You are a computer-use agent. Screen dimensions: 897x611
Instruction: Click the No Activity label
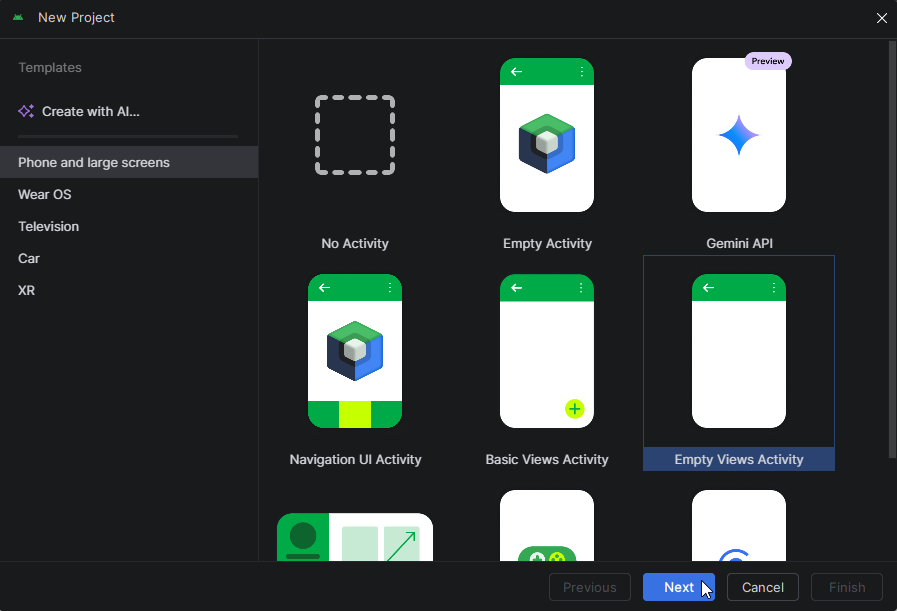pos(355,244)
